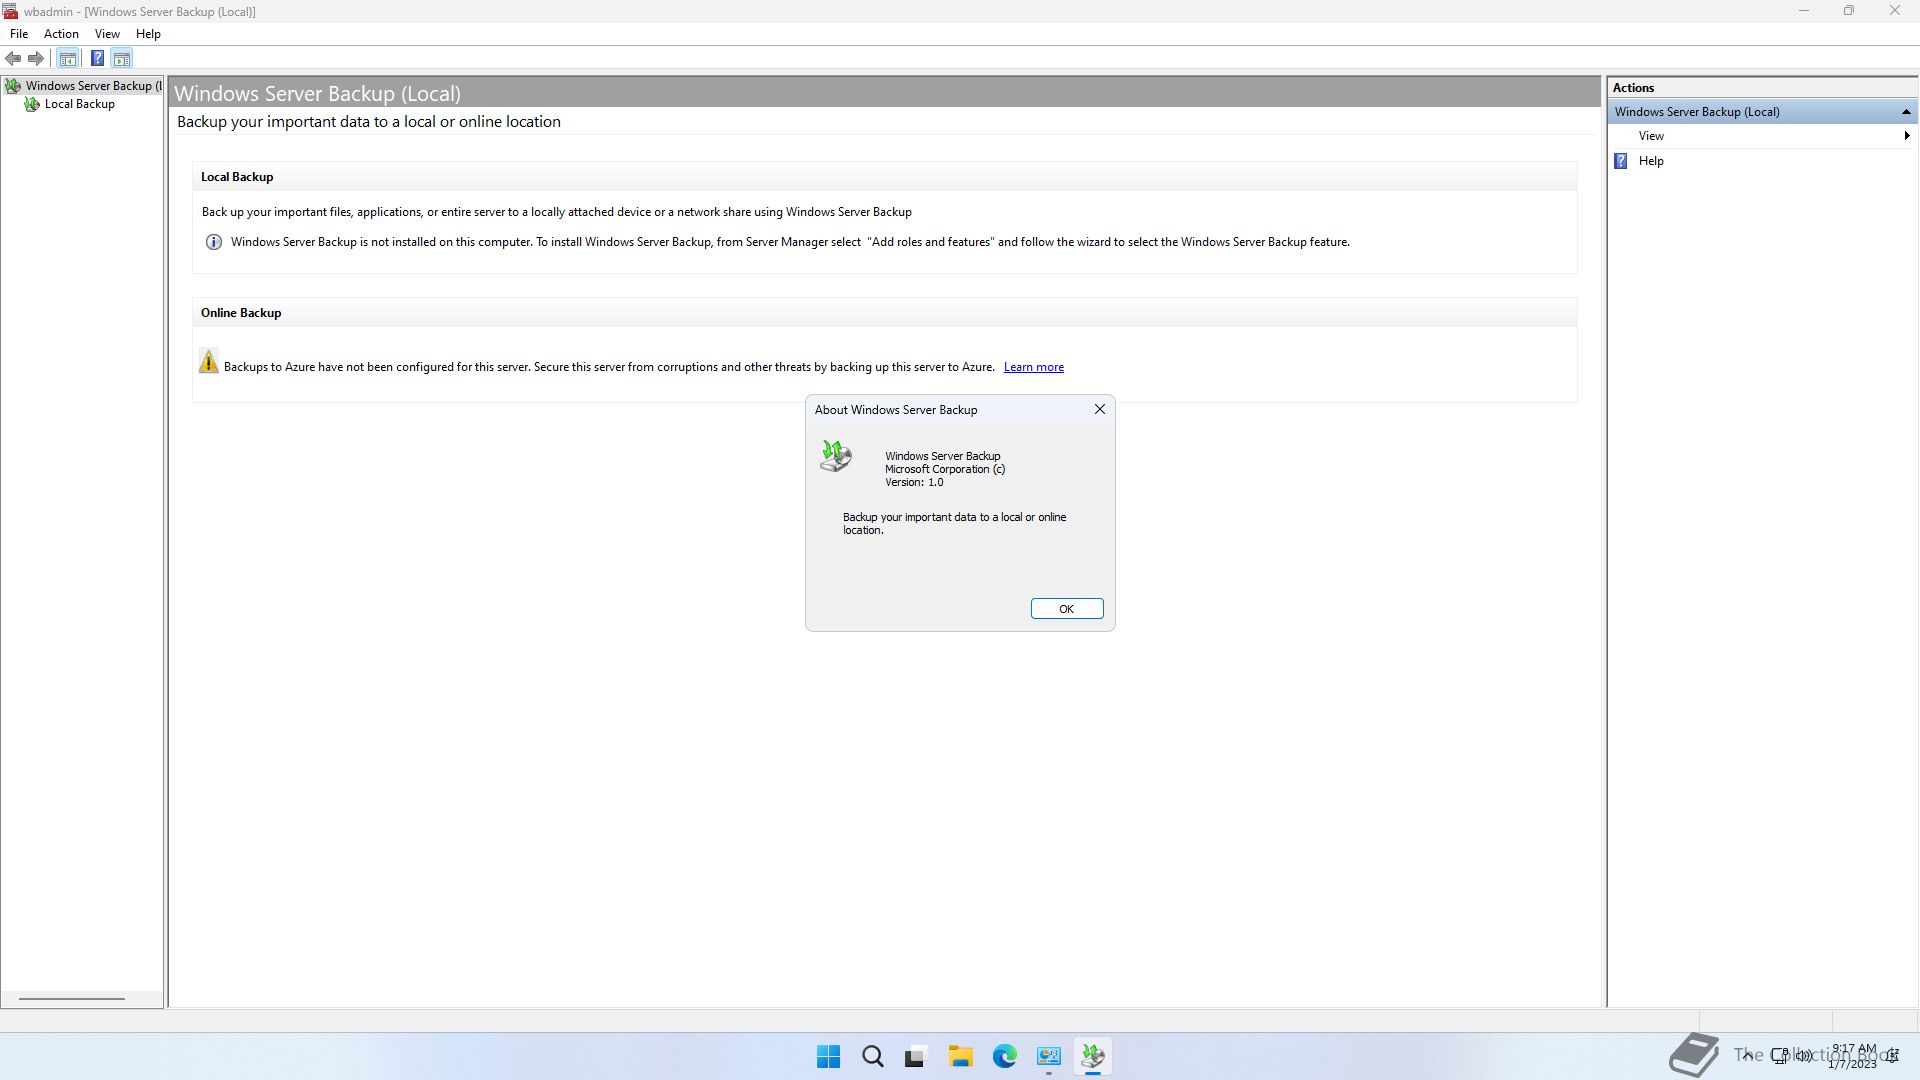Click the Forward arrow in toolbar
Image resolution: width=1920 pixels, height=1080 pixels.
point(36,58)
